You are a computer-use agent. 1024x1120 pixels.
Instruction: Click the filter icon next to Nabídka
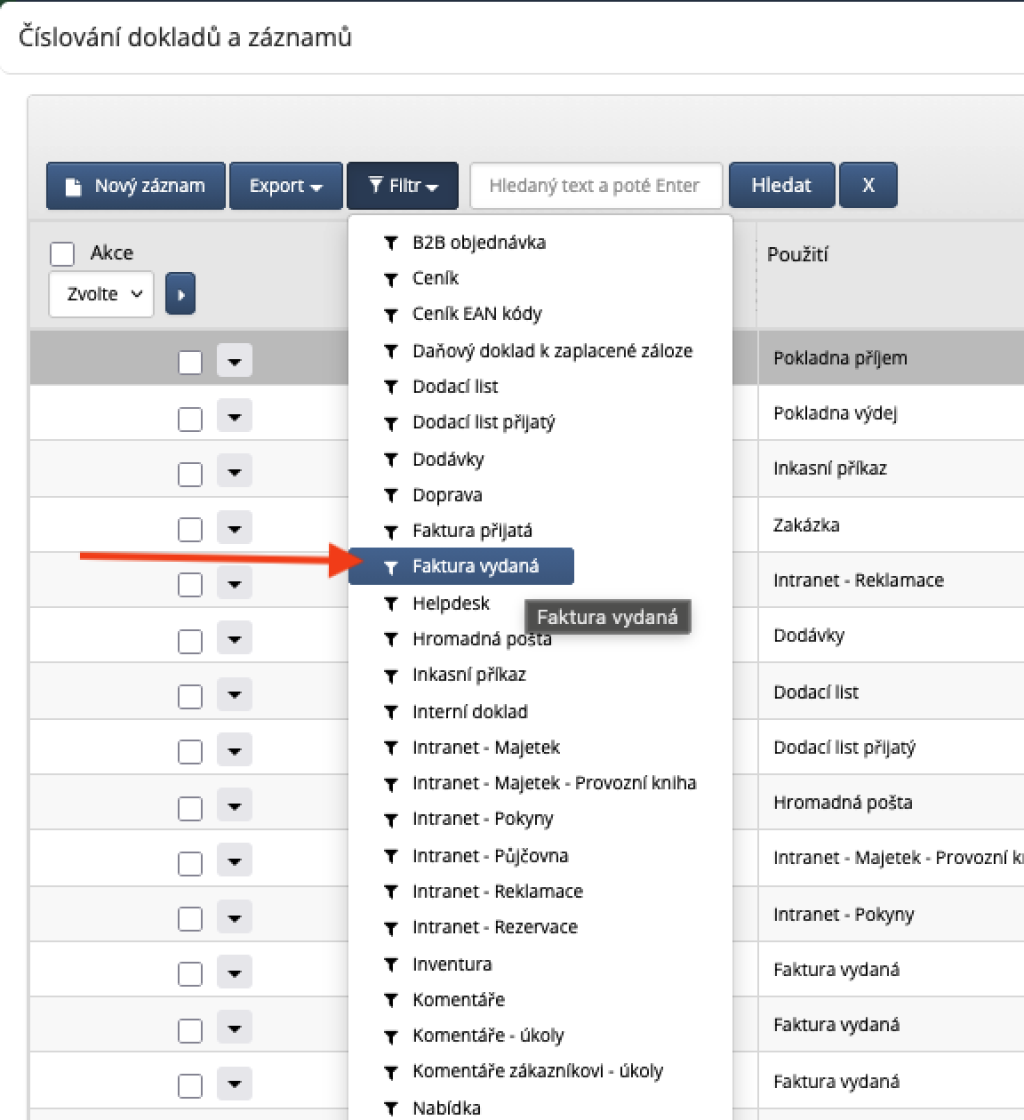[x=392, y=1108]
